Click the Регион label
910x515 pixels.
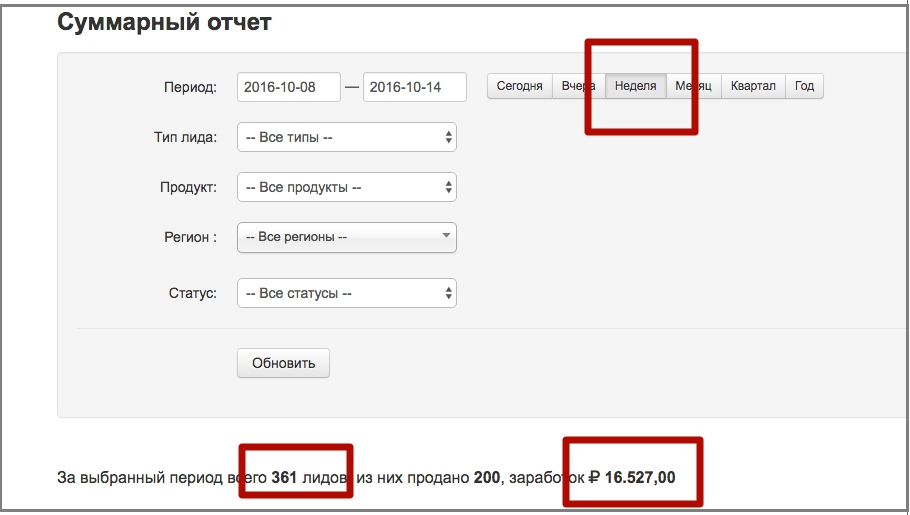(188, 237)
